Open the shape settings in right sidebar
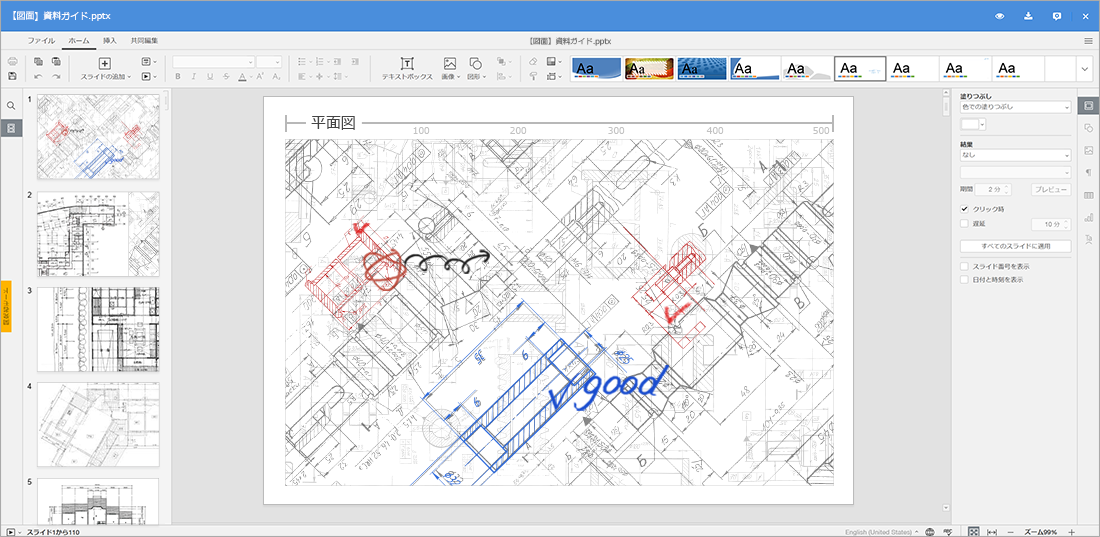 (1088, 128)
